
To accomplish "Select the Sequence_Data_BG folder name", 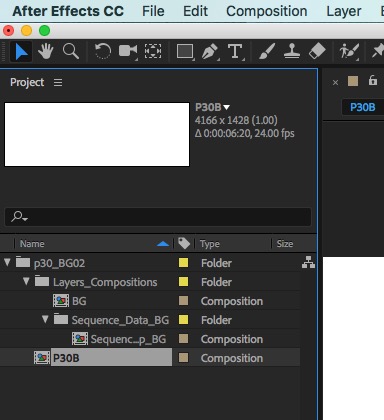I will click(120, 320).
